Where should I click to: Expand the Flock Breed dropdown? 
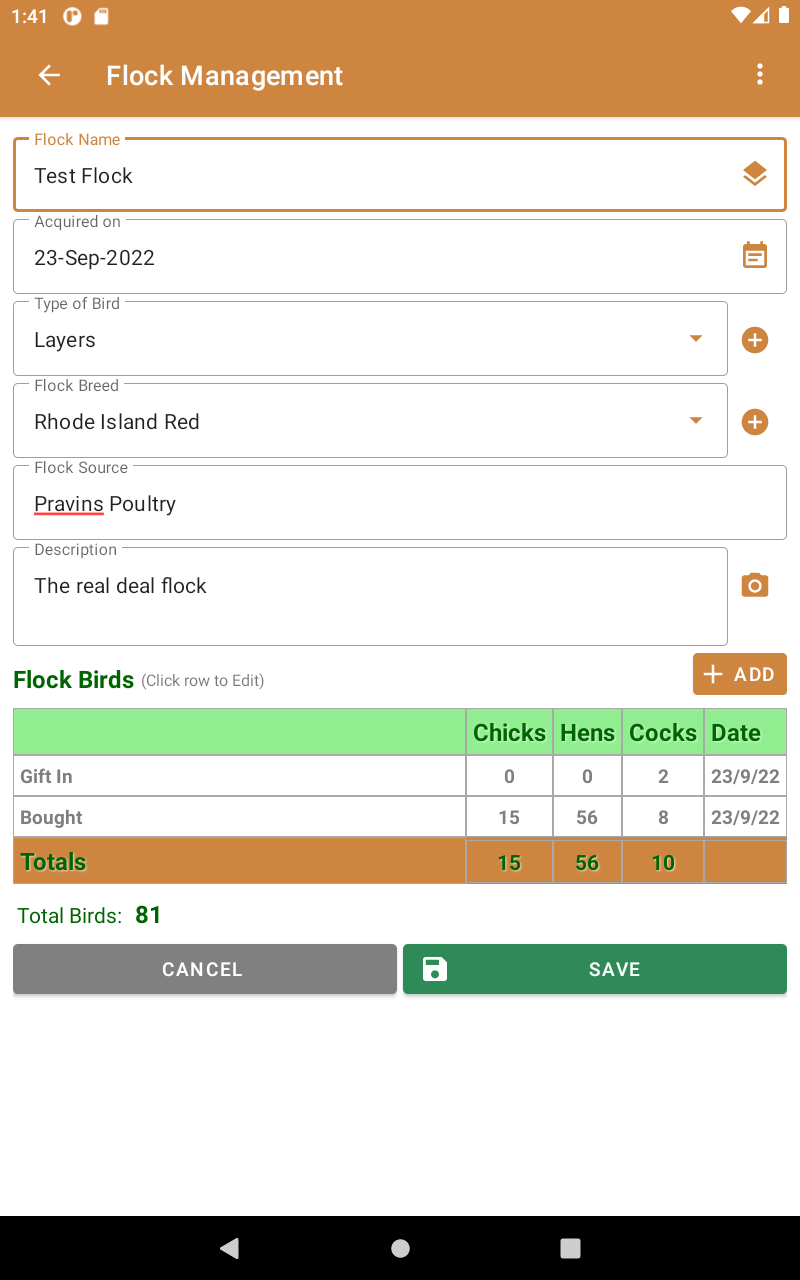(696, 421)
